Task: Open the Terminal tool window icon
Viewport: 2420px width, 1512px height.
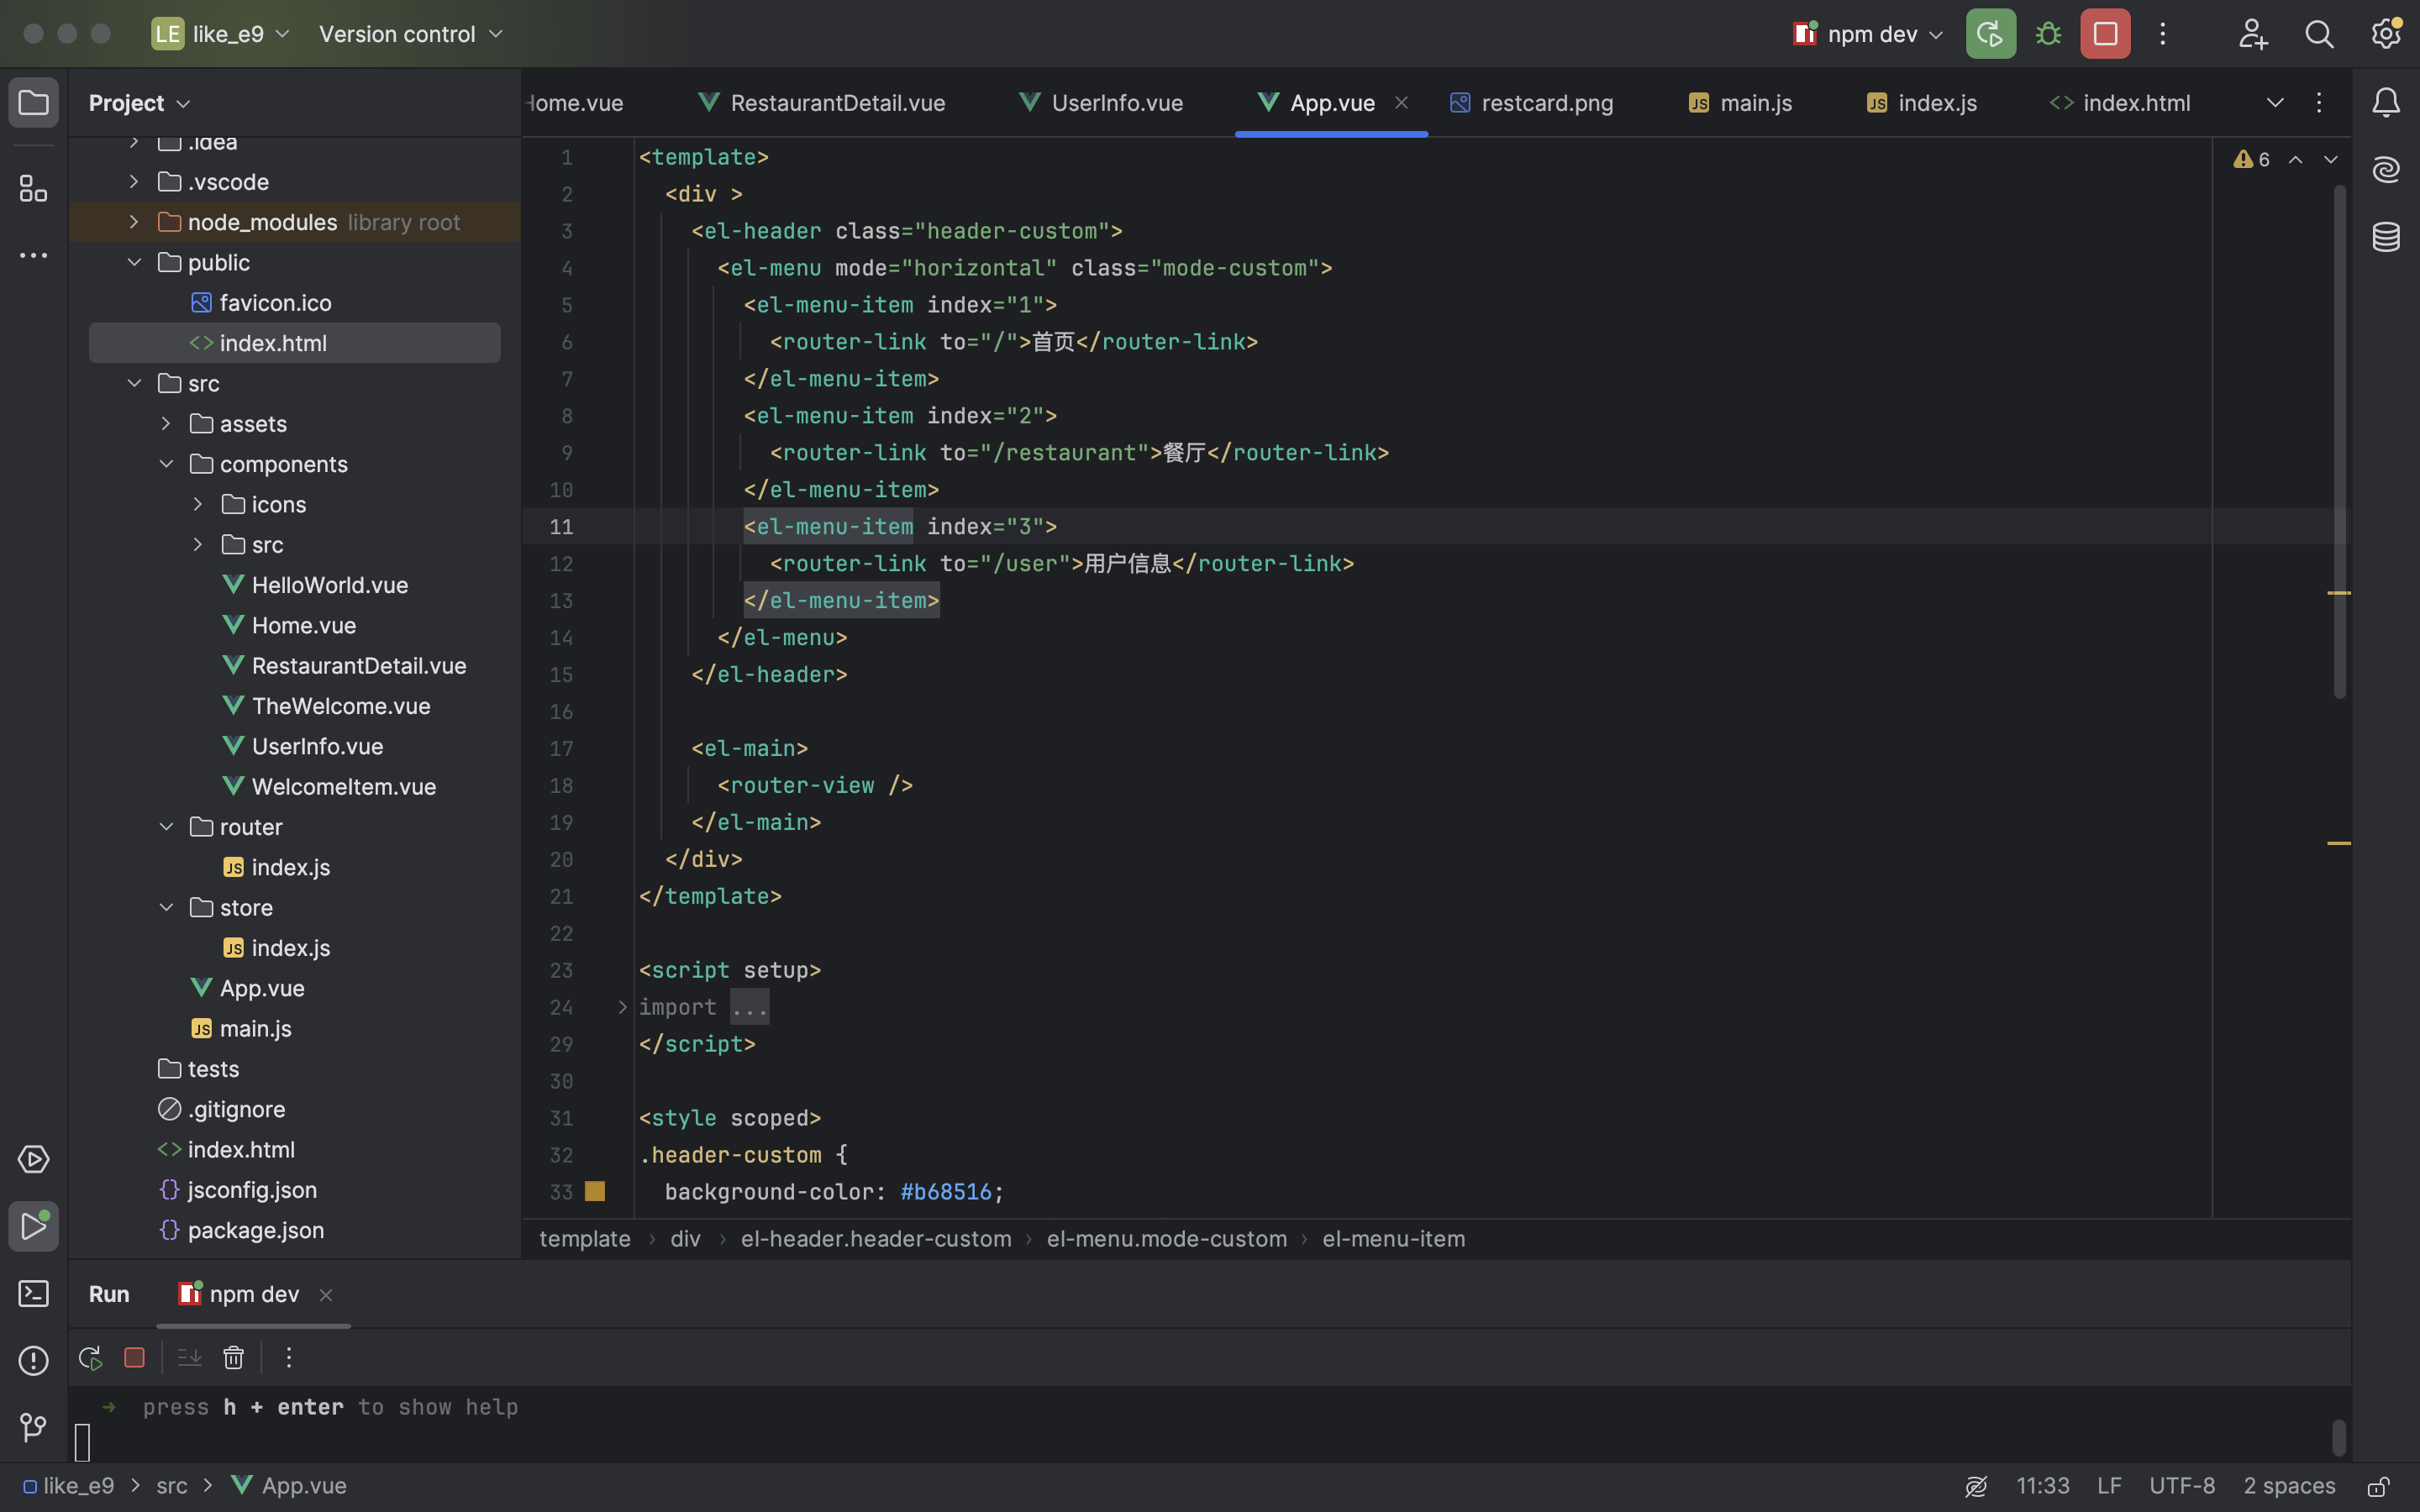Action: click(33, 1294)
